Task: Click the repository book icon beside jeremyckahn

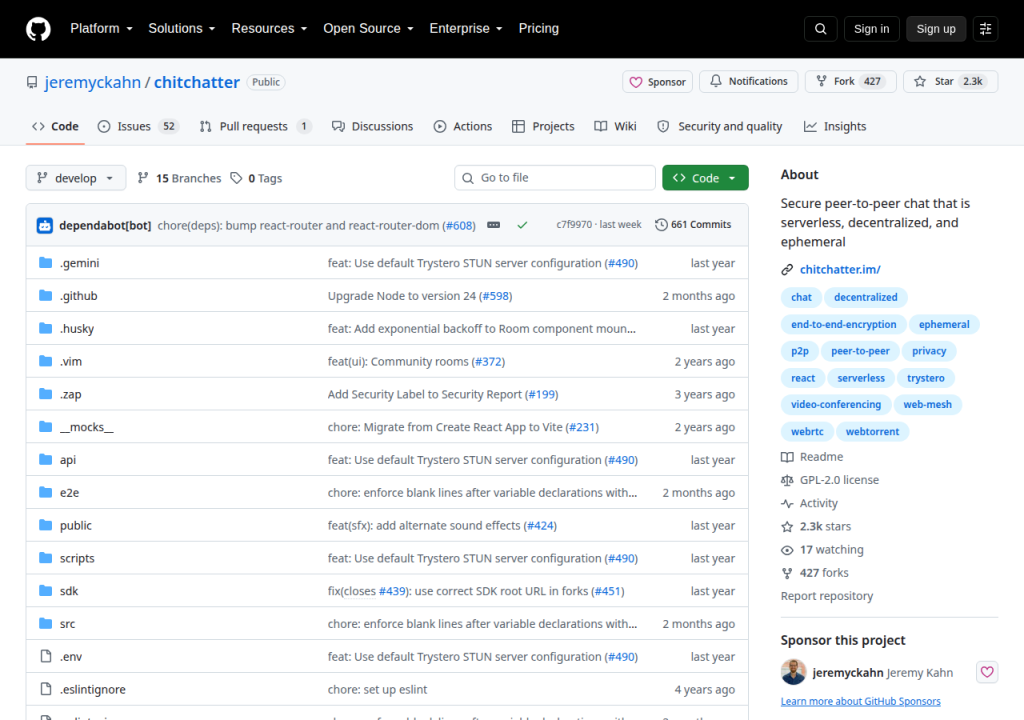Action: 32,82
